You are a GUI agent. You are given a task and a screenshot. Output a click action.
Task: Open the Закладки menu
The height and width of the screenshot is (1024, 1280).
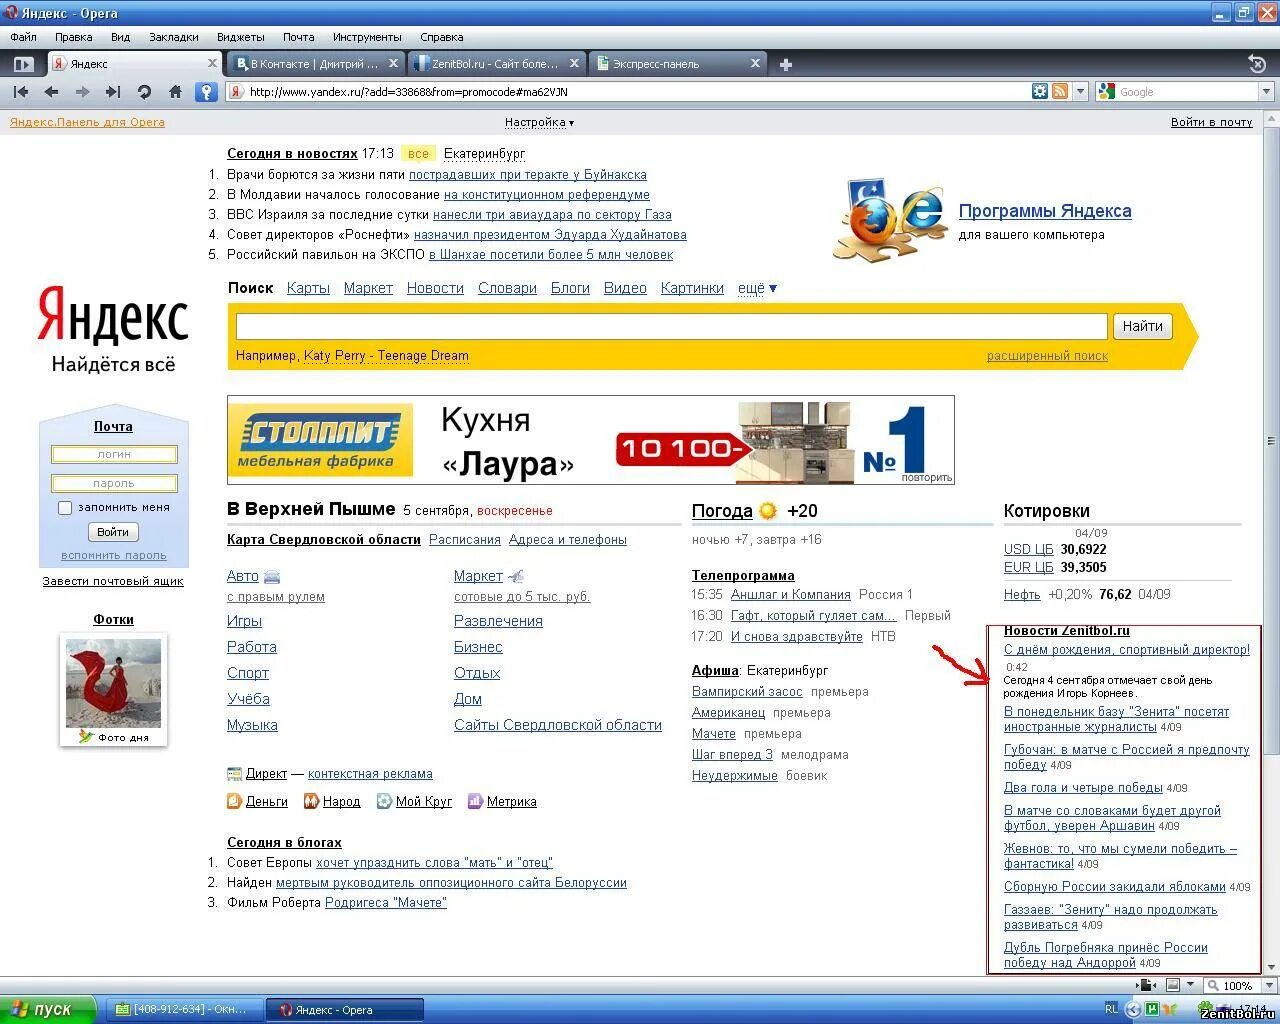click(174, 37)
